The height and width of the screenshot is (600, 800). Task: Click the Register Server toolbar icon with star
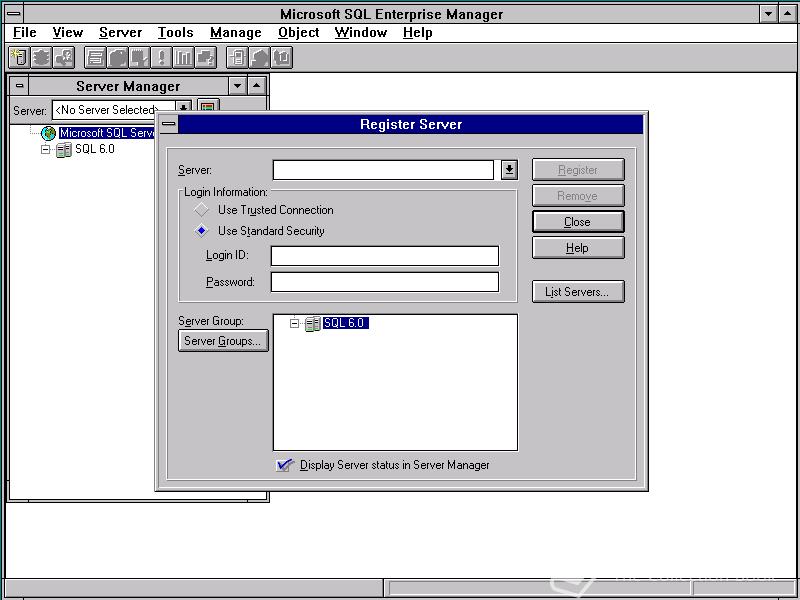(x=19, y=57)
